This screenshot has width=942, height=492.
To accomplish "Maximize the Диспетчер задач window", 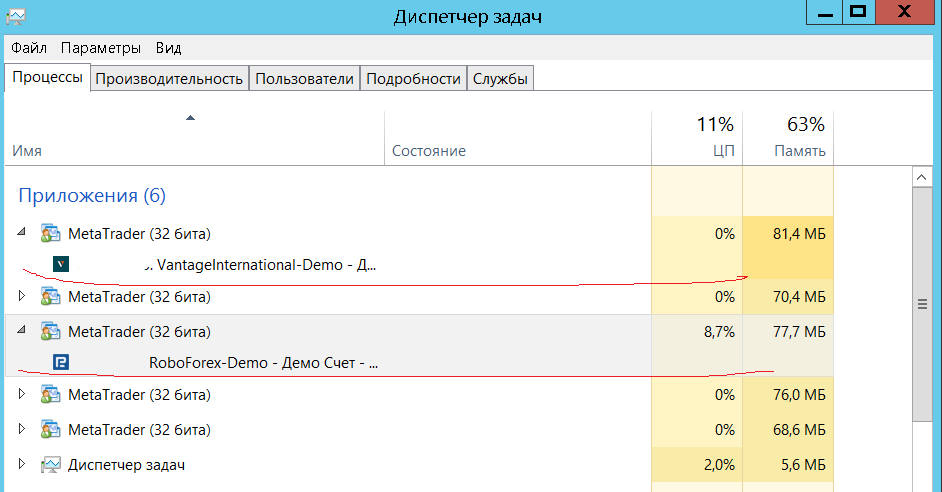I will pos(858,12).
